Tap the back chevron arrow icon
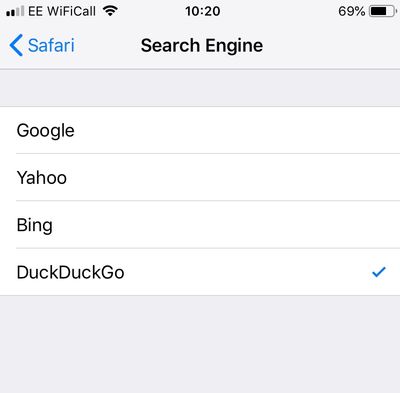This screenshot has width=400, height=393. (16, 45)
